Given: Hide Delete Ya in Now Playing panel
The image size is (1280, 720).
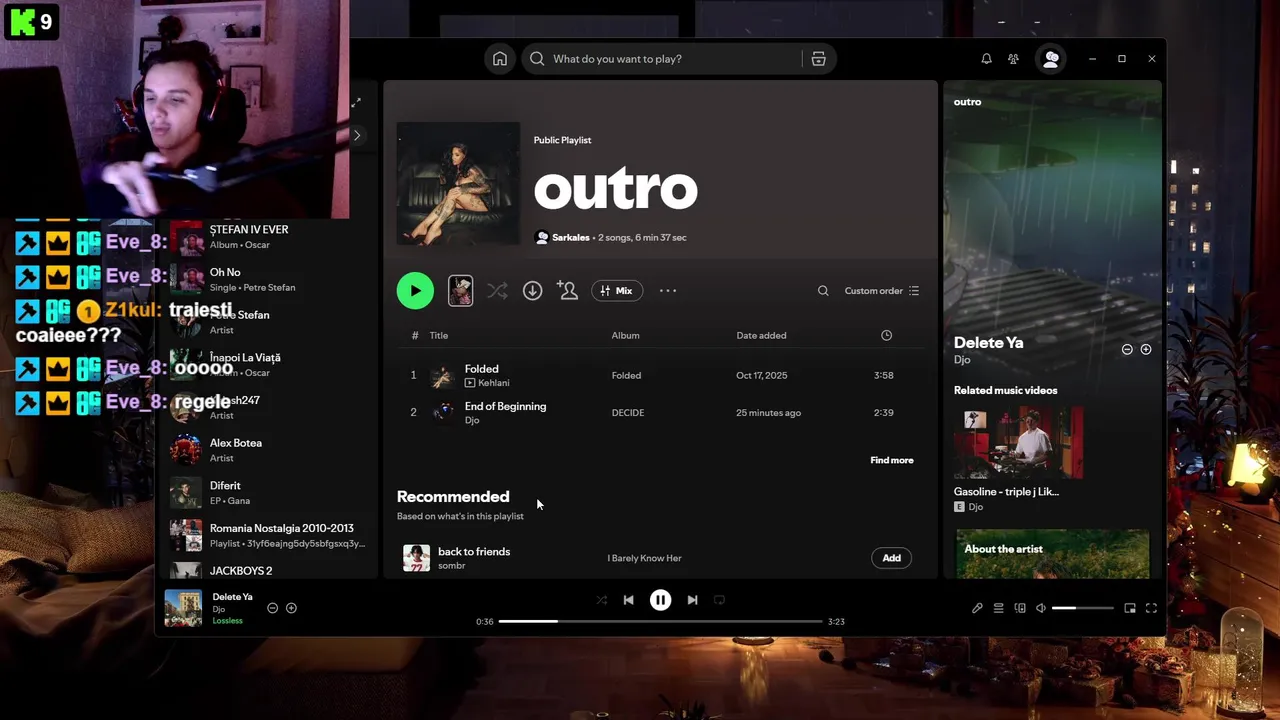Looking at the screenshot, I should pos(1127,349).
